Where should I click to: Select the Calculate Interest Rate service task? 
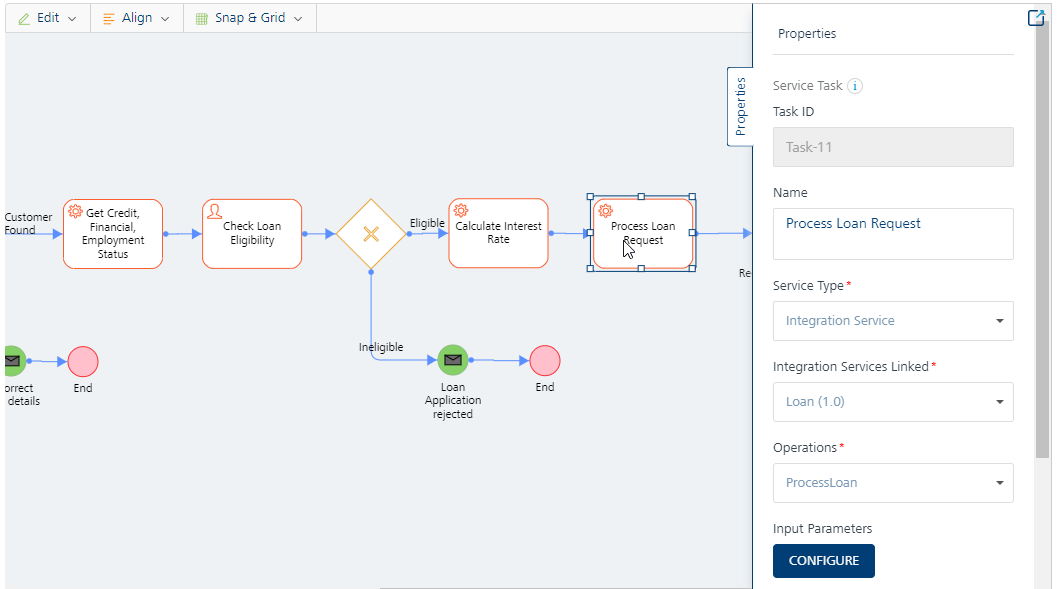(x=498, y=233)
